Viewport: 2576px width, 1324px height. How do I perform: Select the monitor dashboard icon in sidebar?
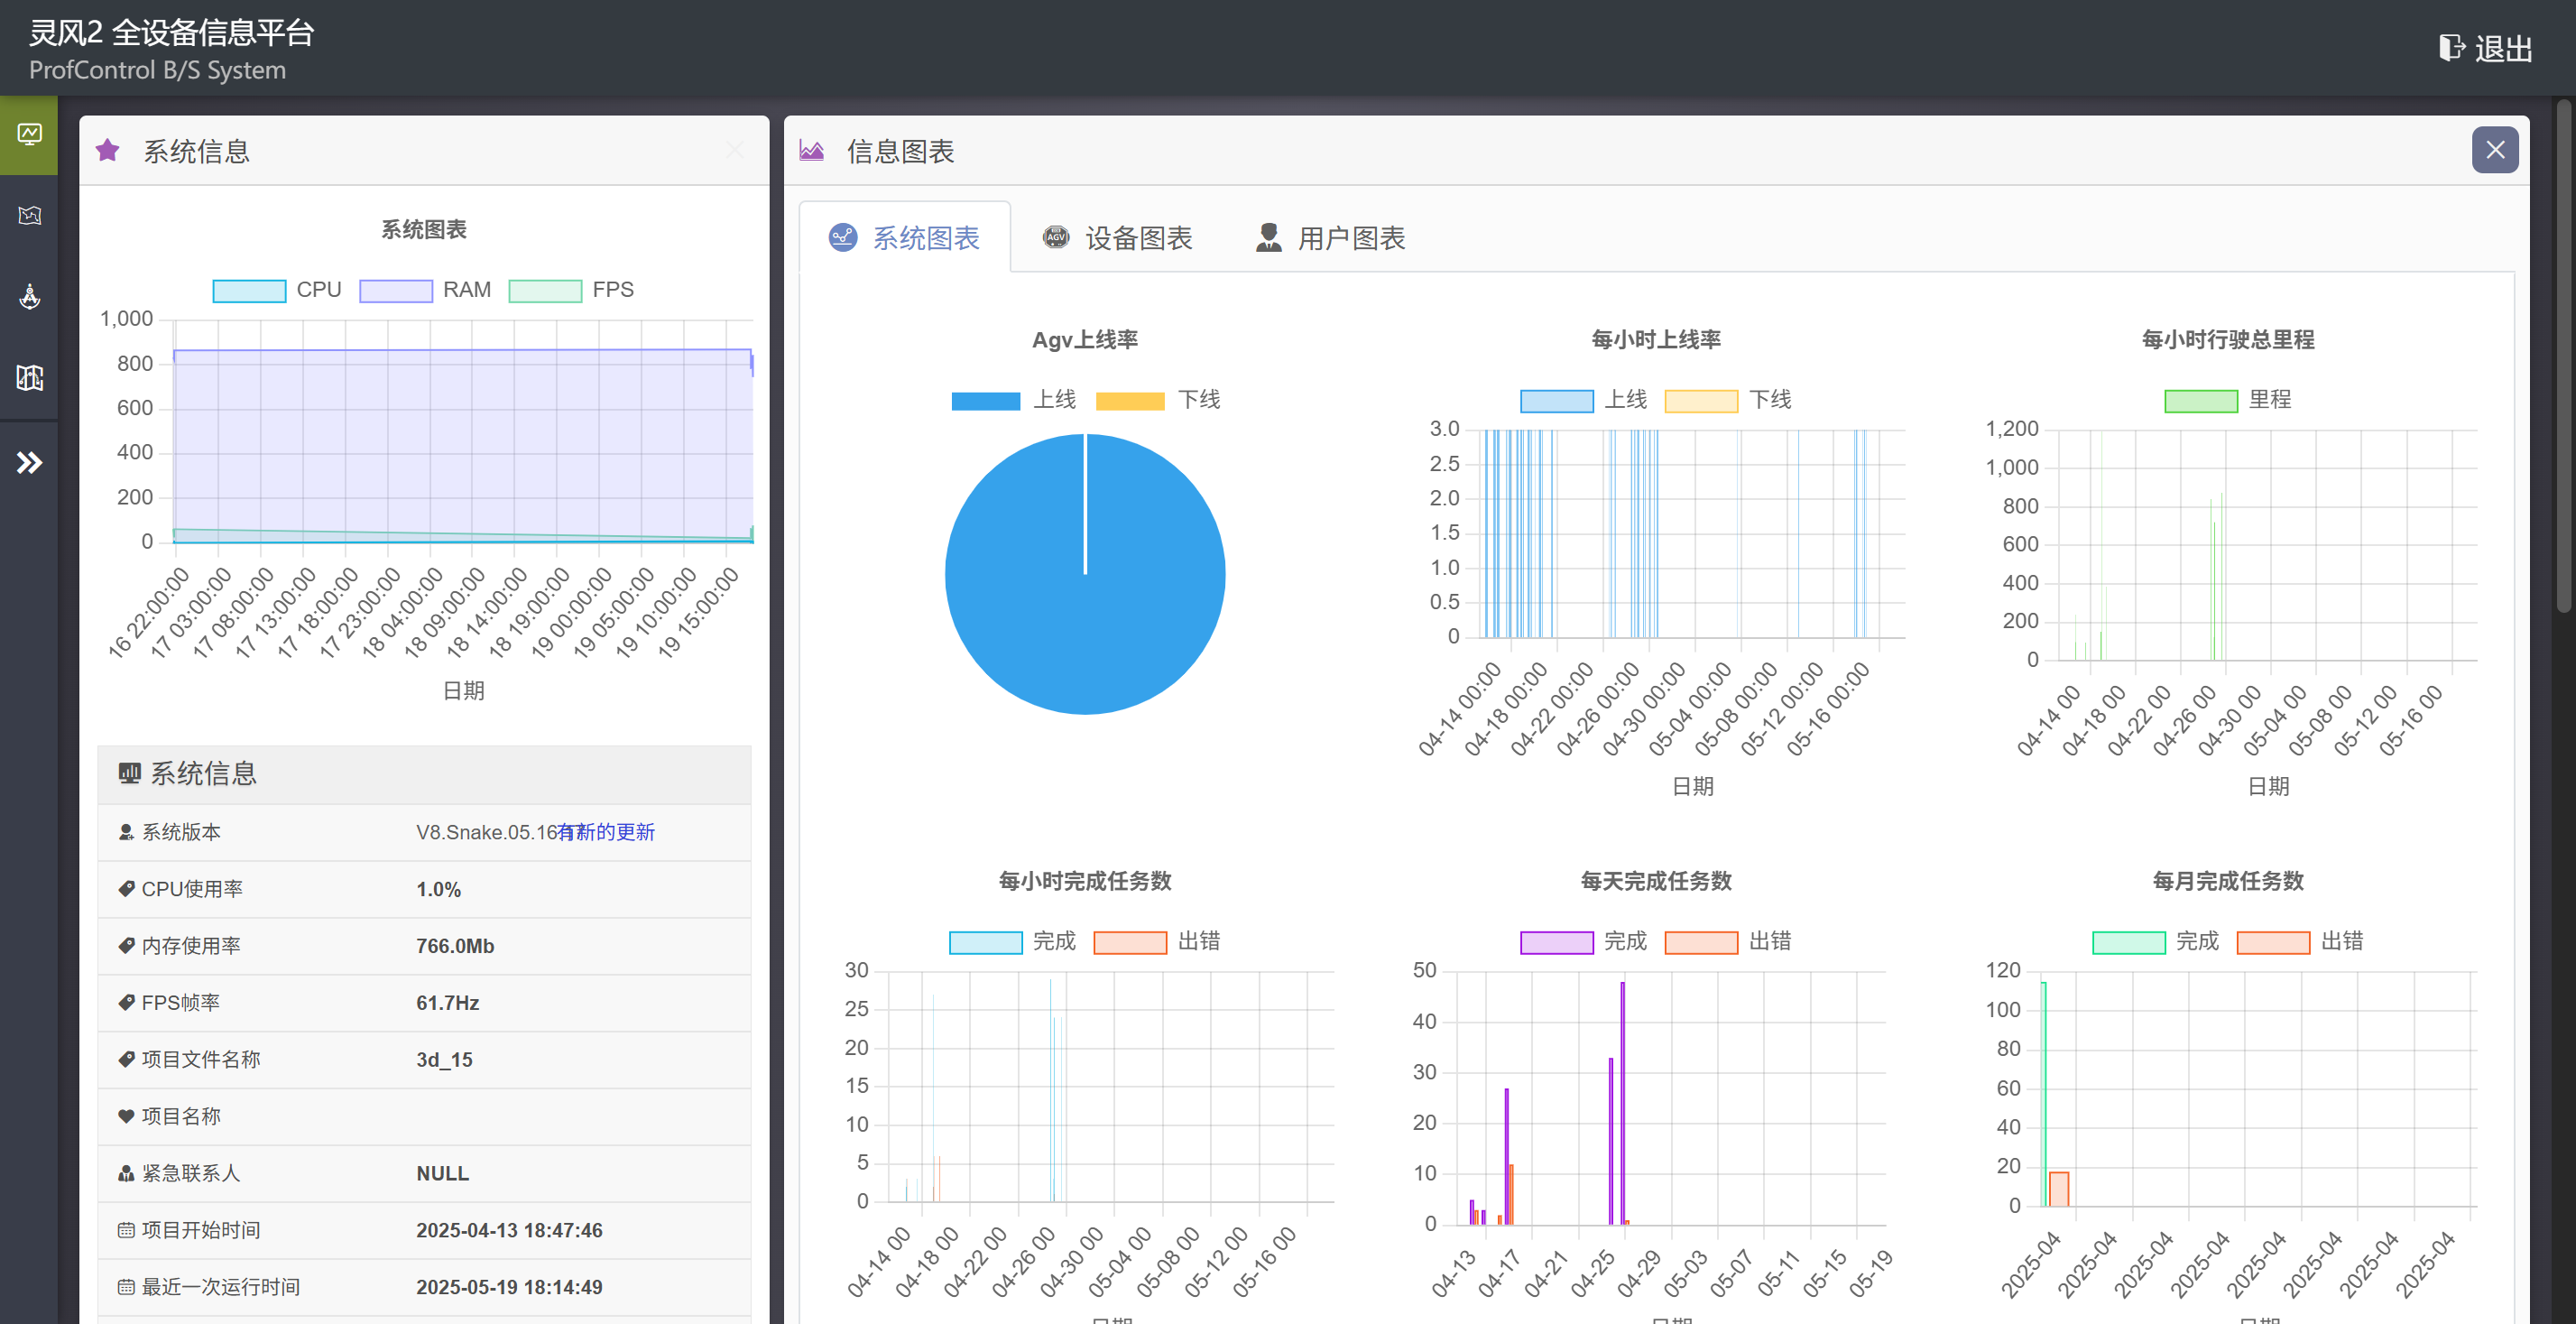coord(29,133)
